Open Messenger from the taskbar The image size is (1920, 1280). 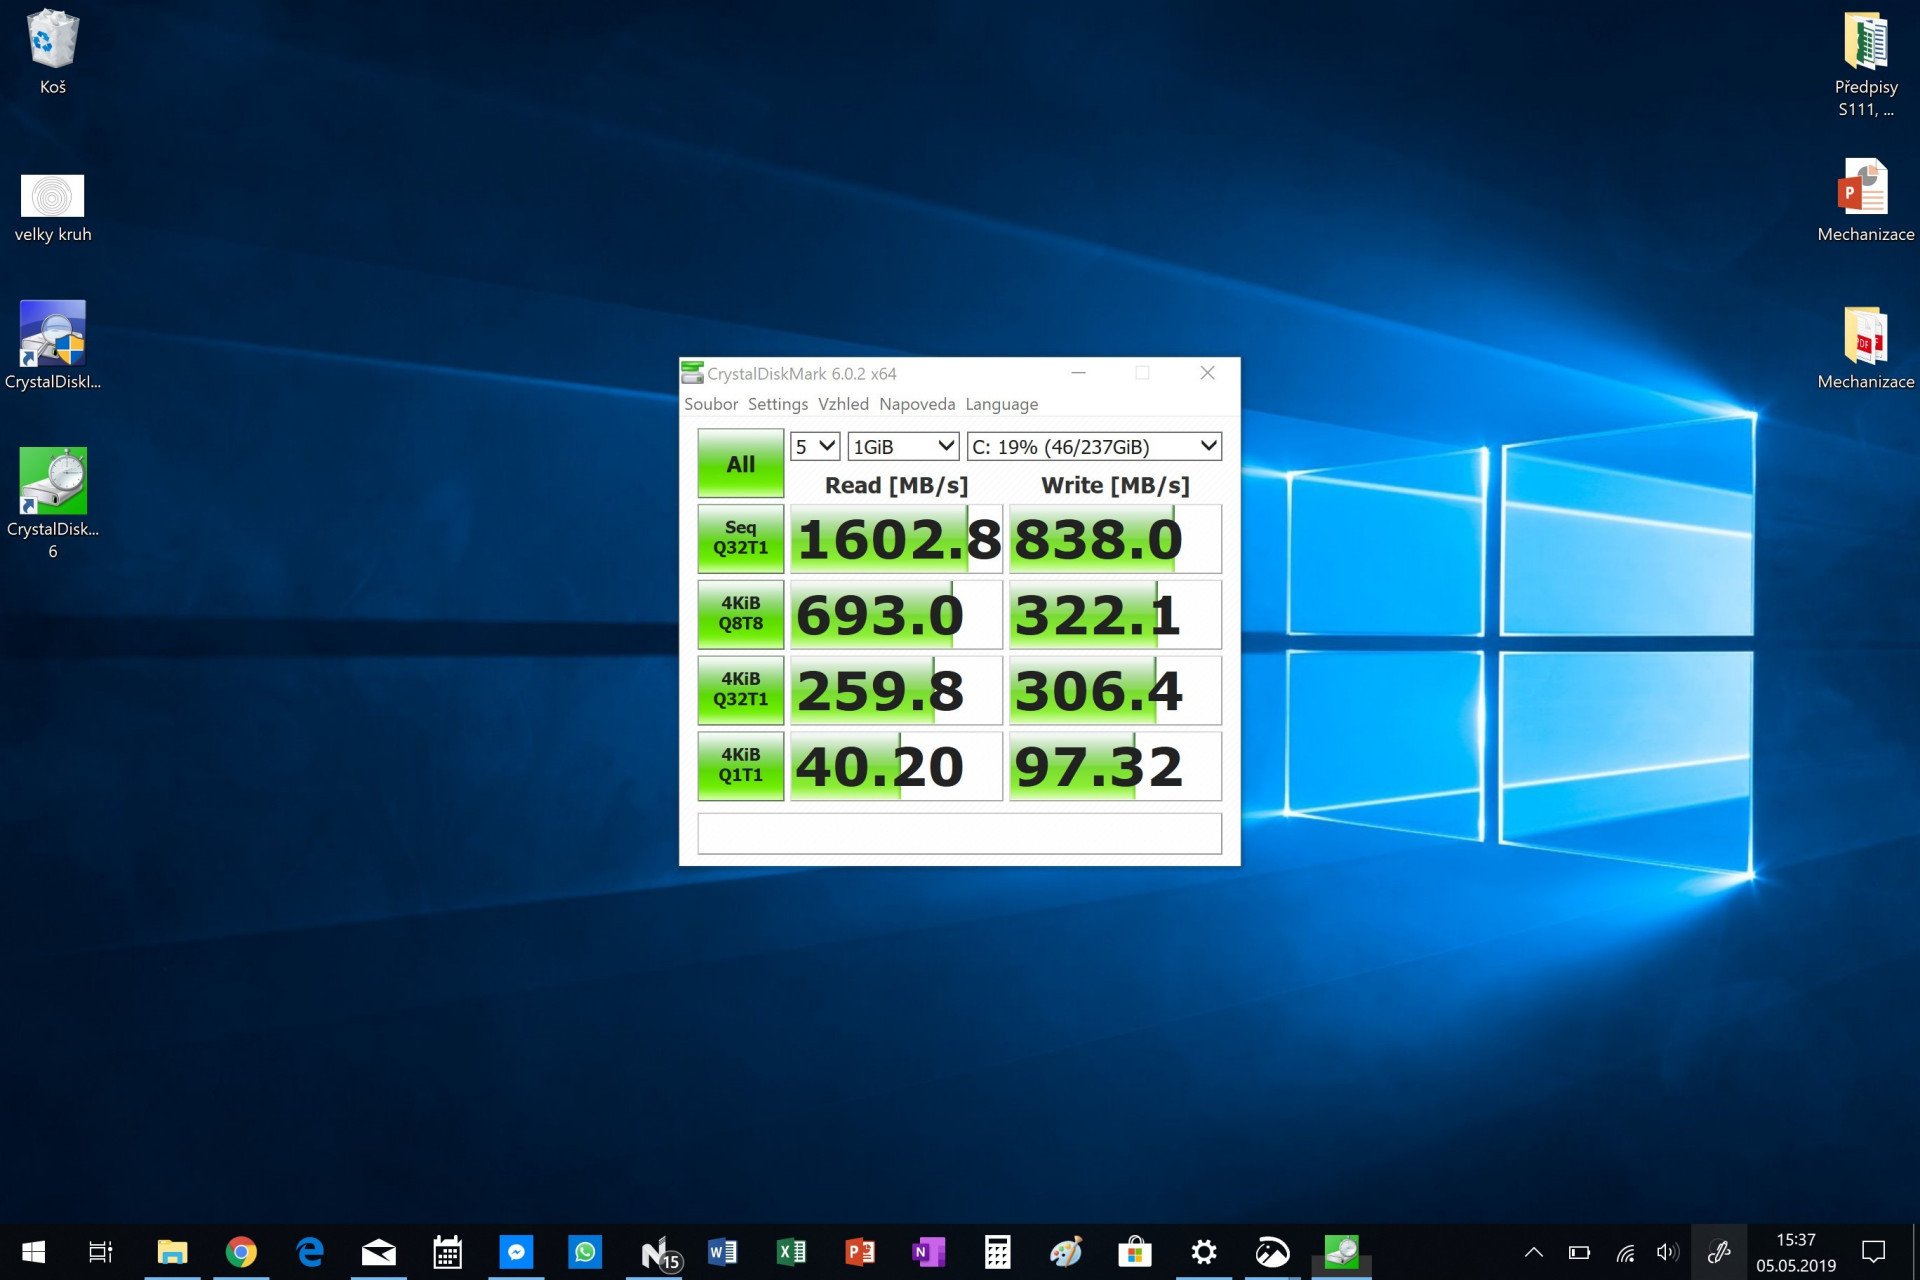point(516,1252)
